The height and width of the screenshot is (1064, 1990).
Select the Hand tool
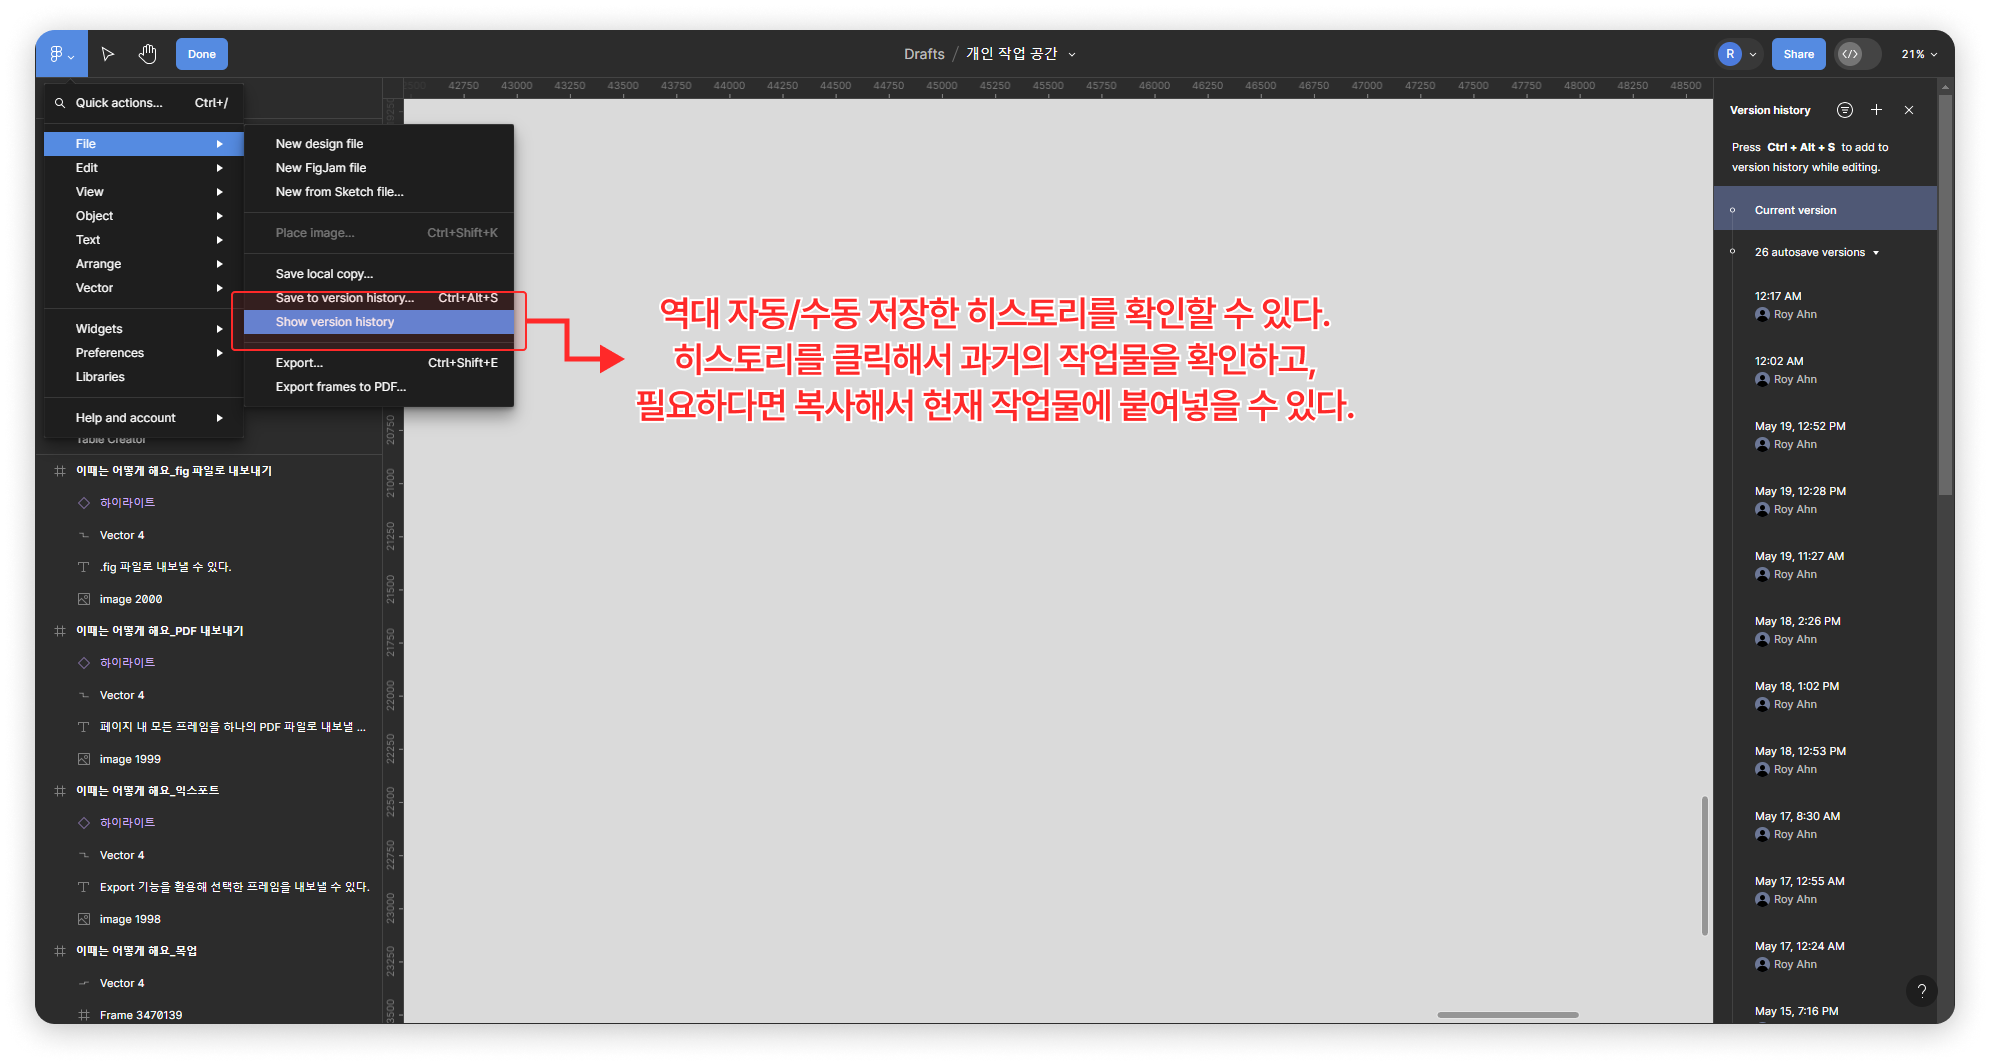(148, 54)
